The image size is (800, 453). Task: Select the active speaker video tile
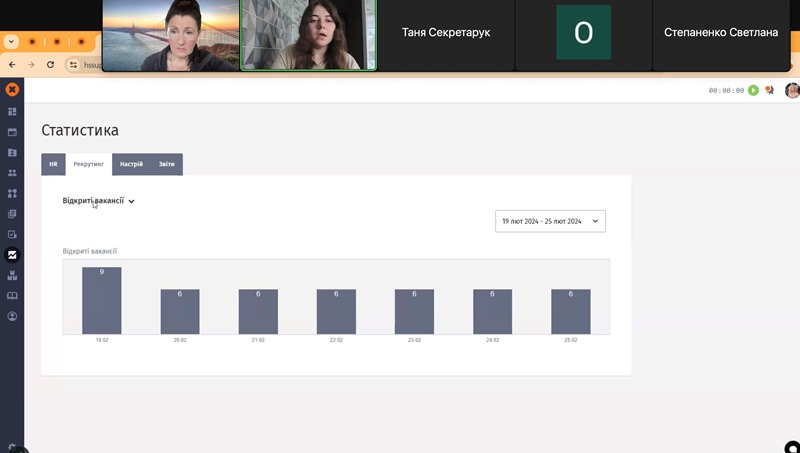pyautogui.click(x=309, y=35)
